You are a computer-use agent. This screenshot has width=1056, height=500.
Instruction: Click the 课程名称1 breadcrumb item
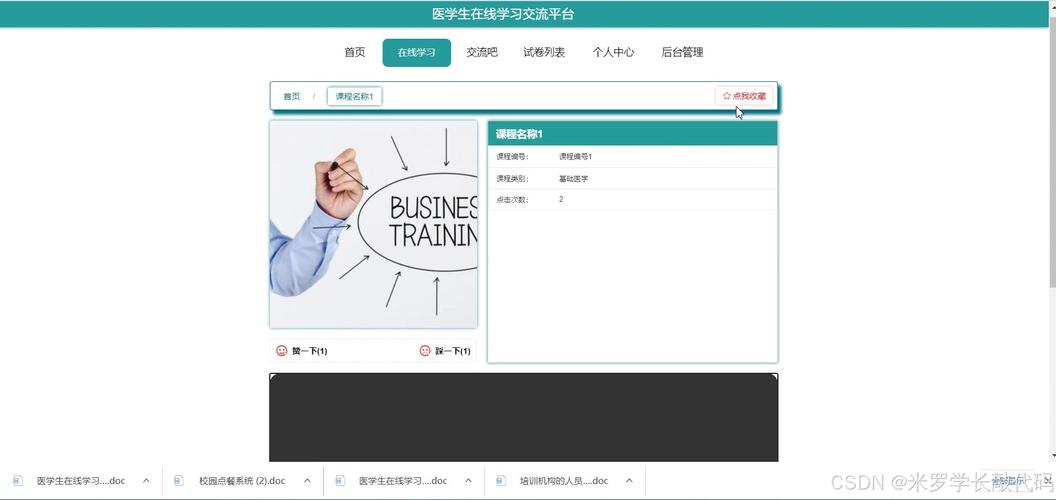354,97
